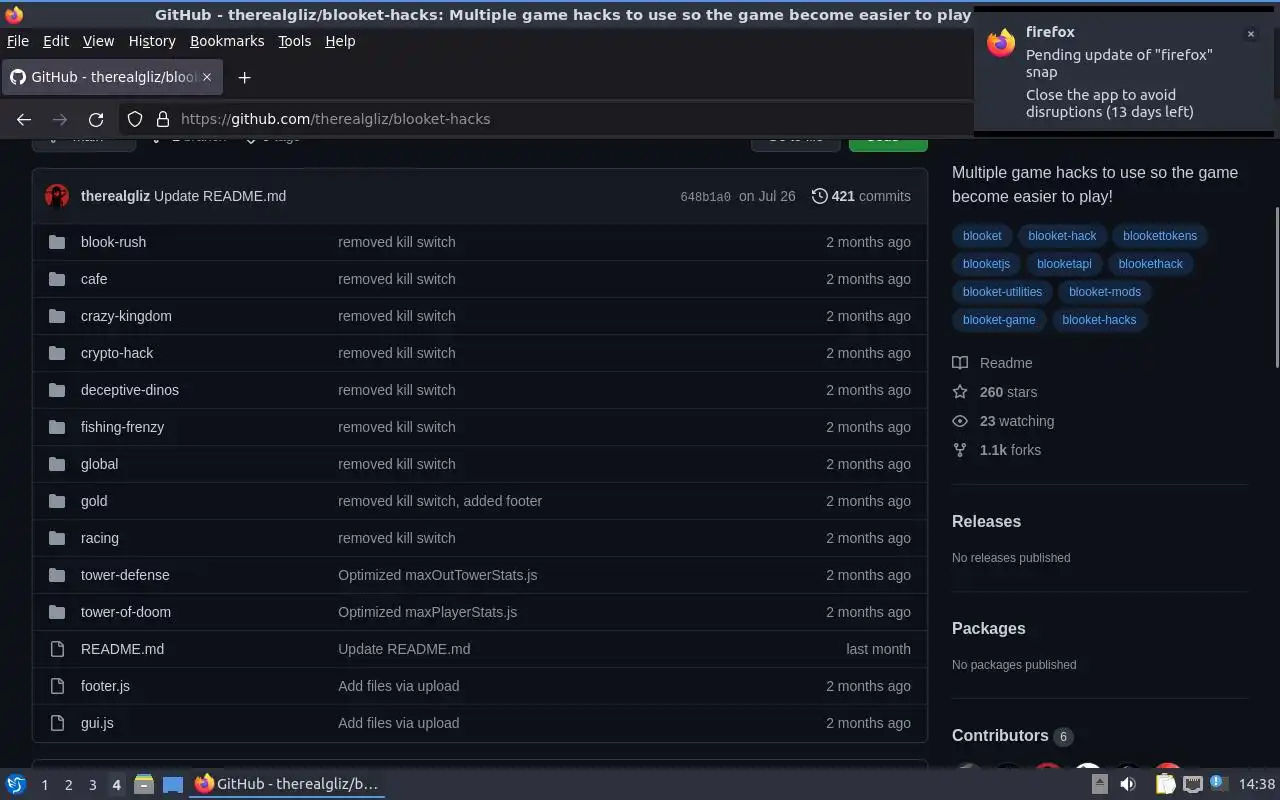Open the 'Update README.md' commit message in header
1280x800 pixels.
[x=220, y=196]
